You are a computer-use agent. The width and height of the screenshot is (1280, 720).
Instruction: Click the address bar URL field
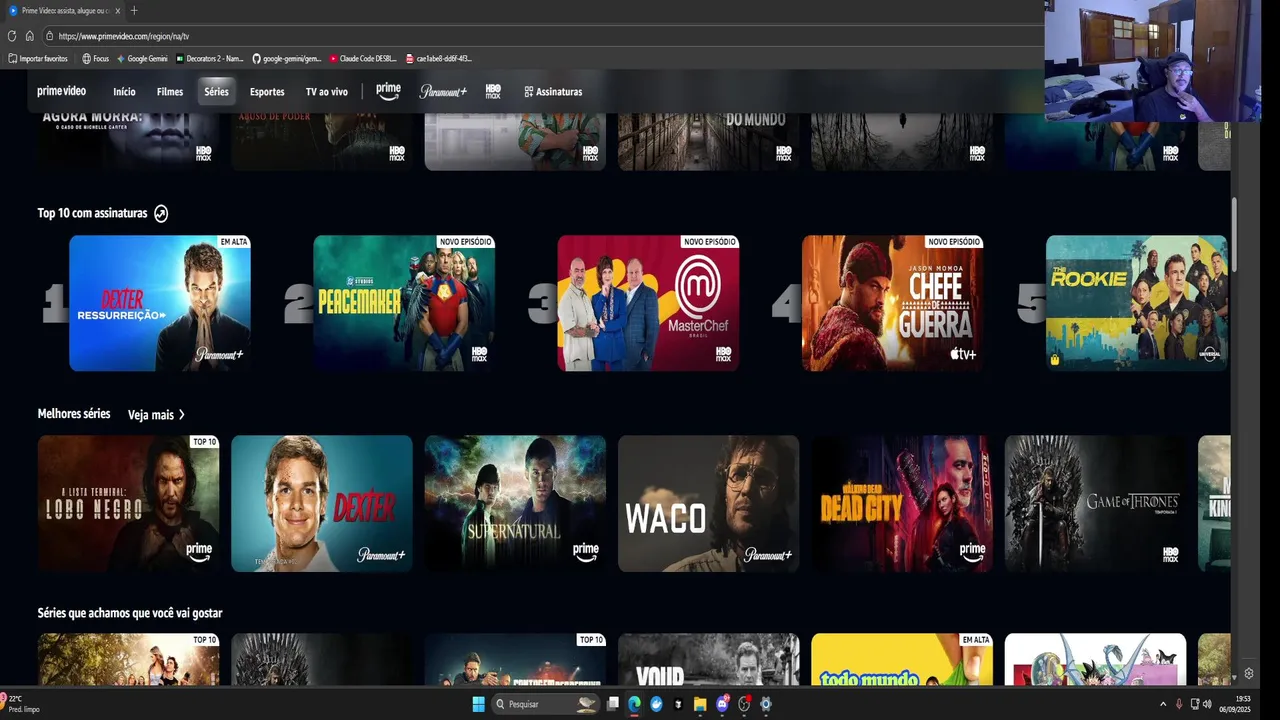[540, 36]
